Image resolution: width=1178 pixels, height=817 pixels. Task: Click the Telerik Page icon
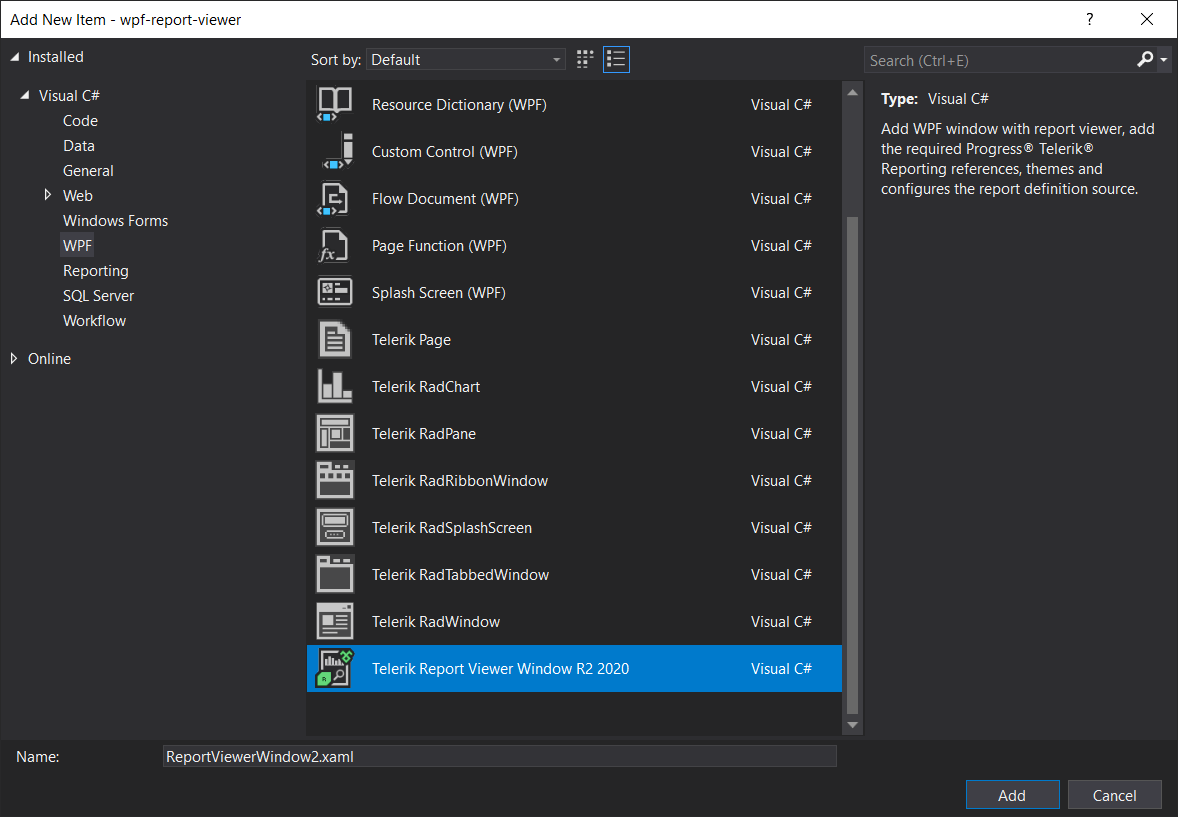[335, 340]
